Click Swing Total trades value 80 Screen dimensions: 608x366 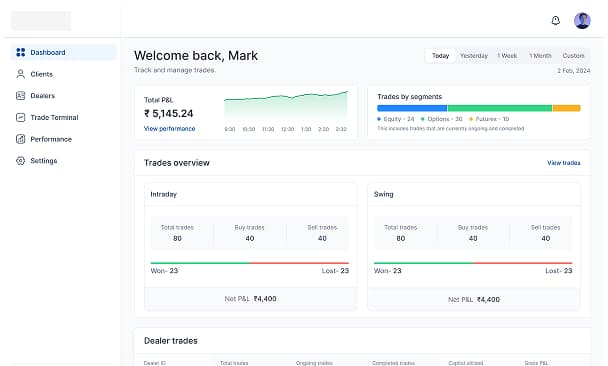pos(401,238)
